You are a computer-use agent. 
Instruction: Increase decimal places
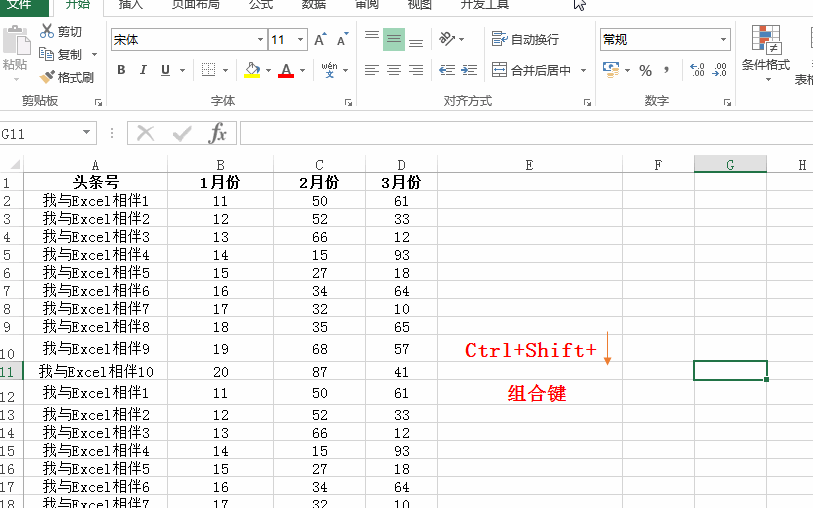point(697,70)
